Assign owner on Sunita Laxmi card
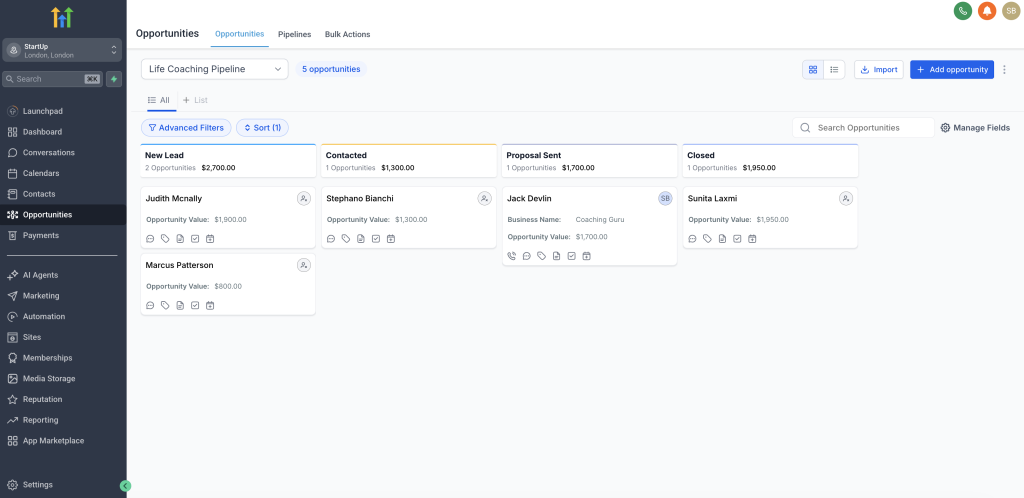 846,198
